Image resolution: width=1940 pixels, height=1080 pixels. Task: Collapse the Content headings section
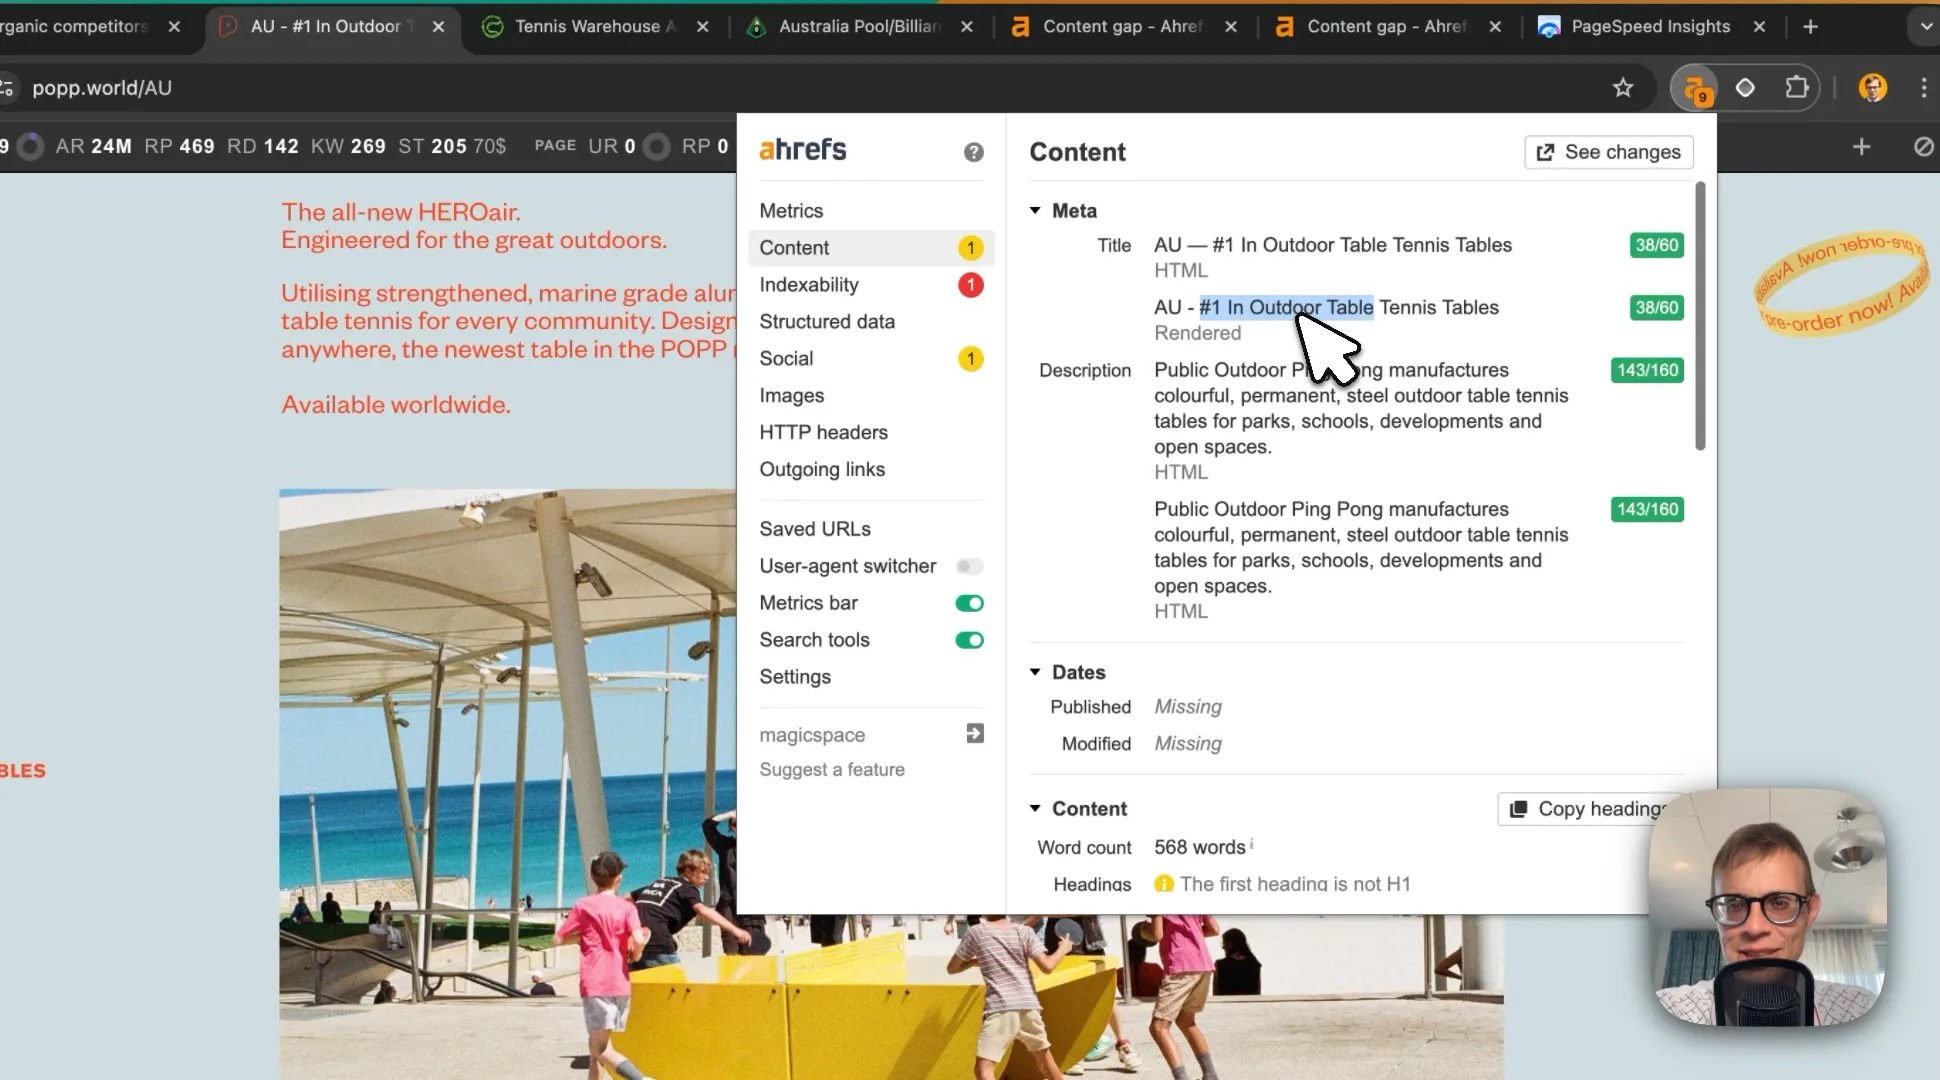[x=1035, y=809]
